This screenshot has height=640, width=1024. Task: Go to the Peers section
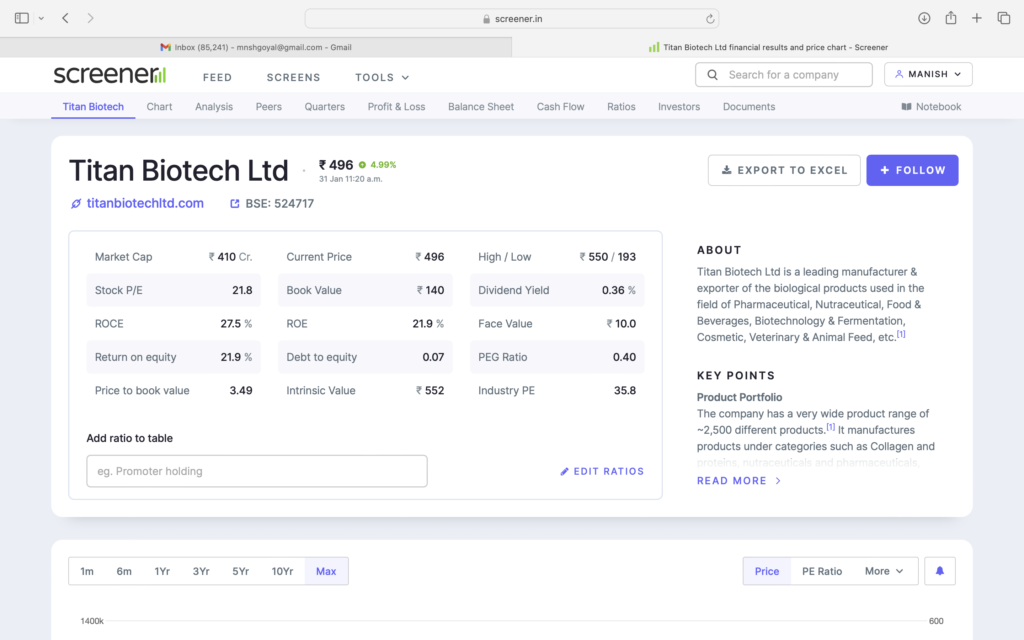point(268,106)
